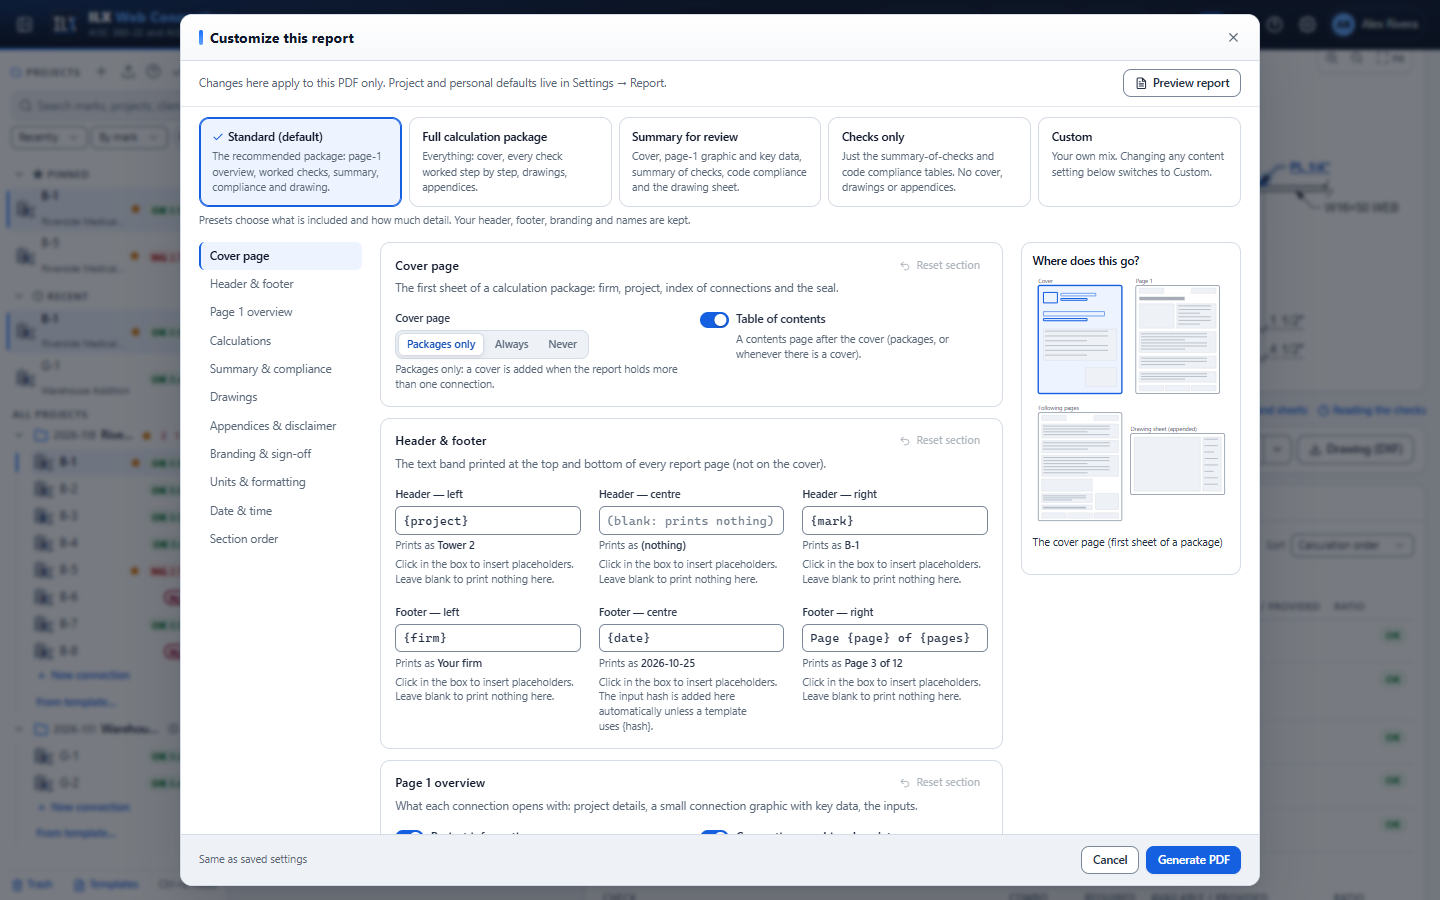Click Generate PDF button
This screenshot has height=900, width=1440.
pos(1193,860)
